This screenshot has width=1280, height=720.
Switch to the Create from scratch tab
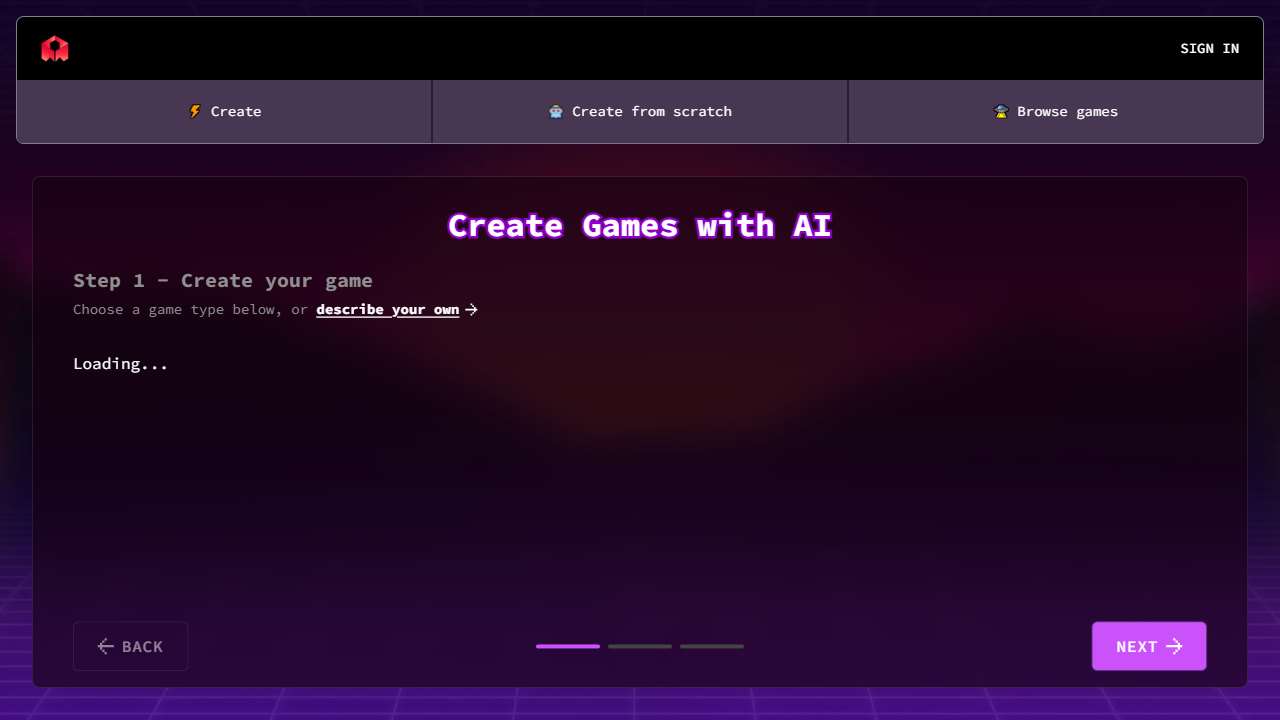click(x=640, y=112)
